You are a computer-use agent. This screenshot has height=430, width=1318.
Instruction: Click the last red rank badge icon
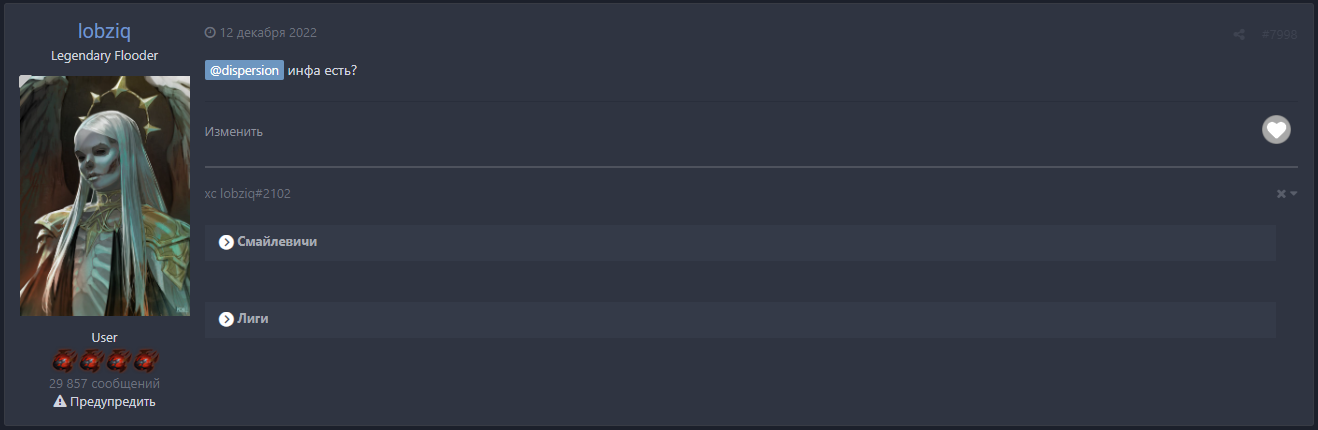coord(146,360)
